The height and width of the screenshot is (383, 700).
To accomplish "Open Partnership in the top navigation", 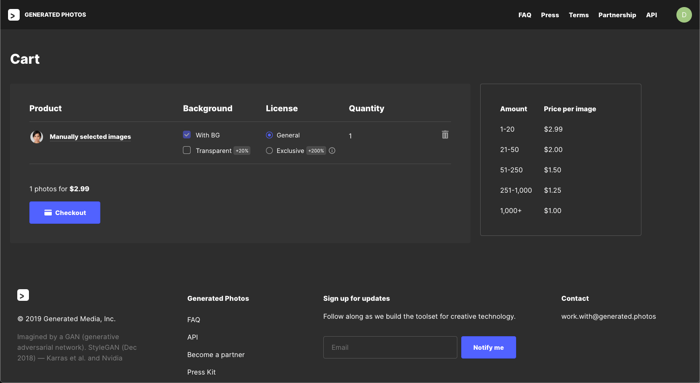I will [x=617, y=15].
